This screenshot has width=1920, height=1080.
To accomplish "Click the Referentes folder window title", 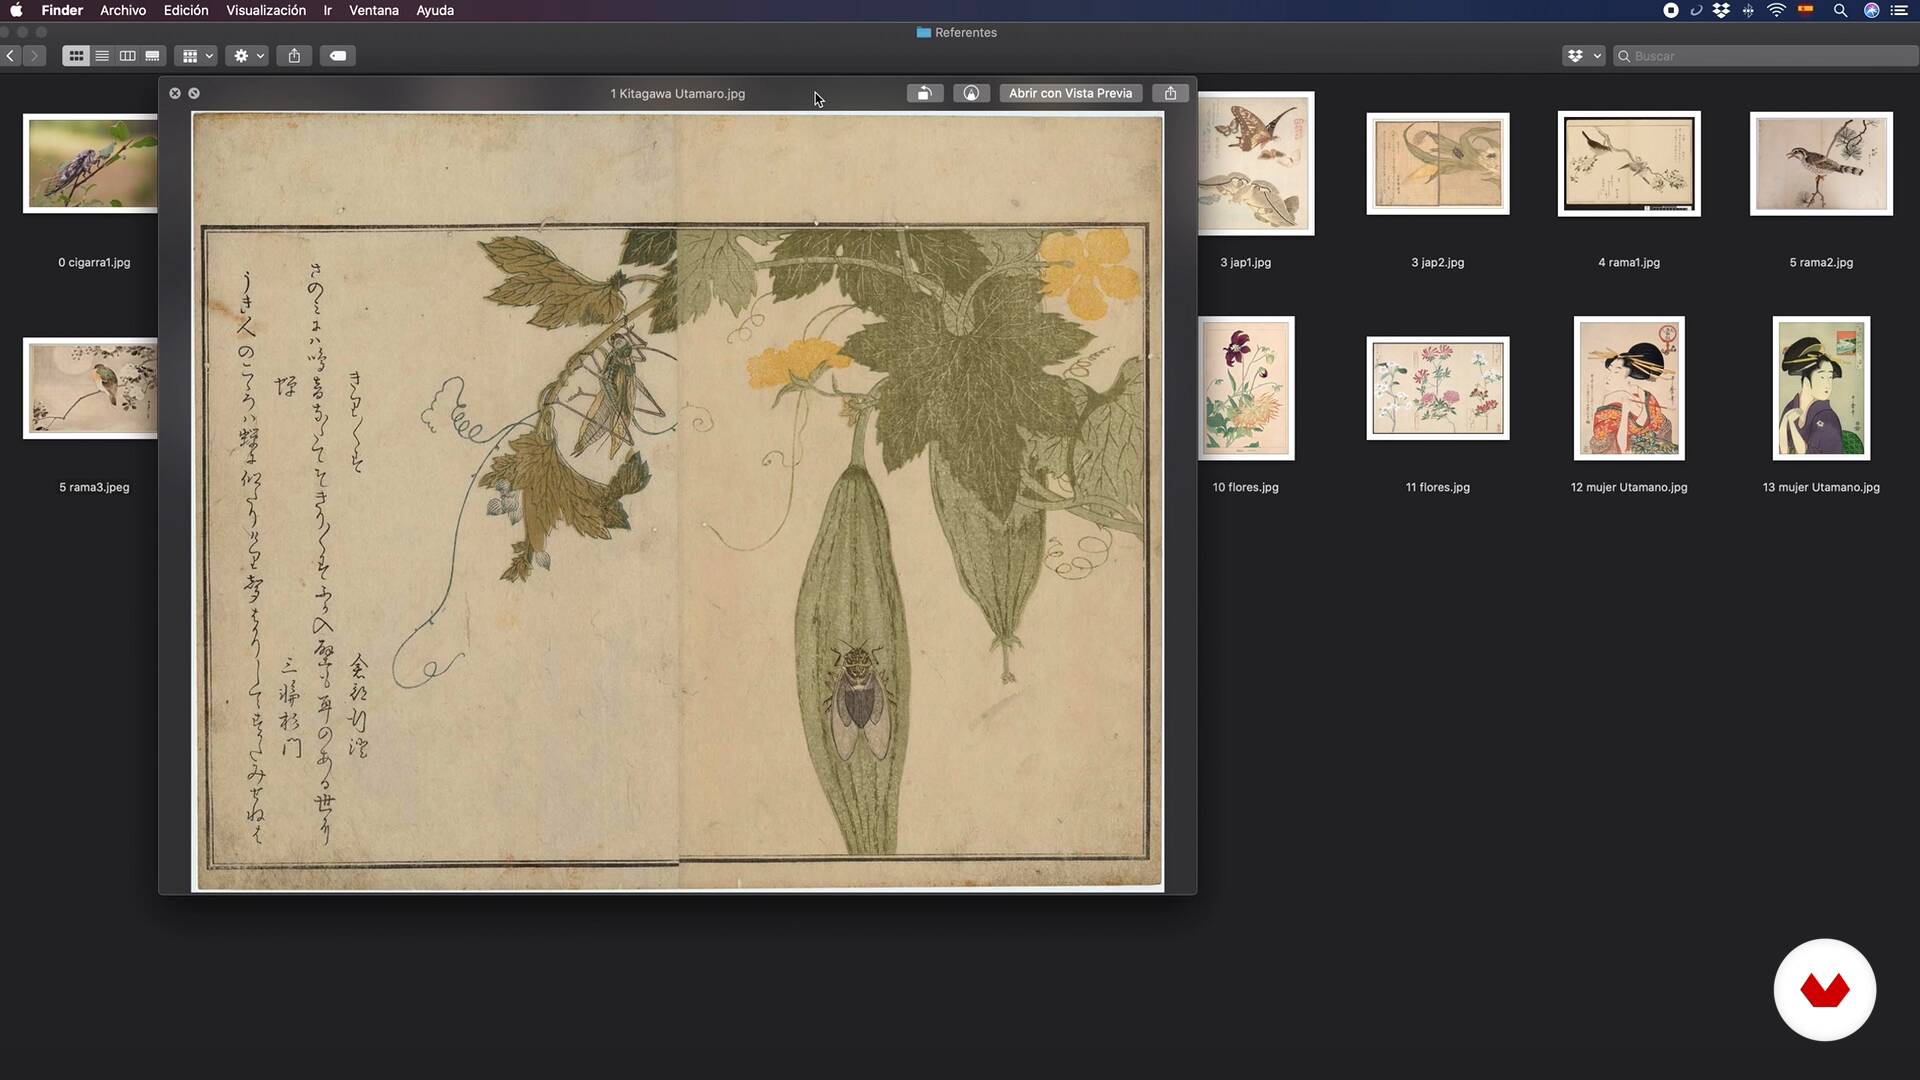I will tap(957, 32).
